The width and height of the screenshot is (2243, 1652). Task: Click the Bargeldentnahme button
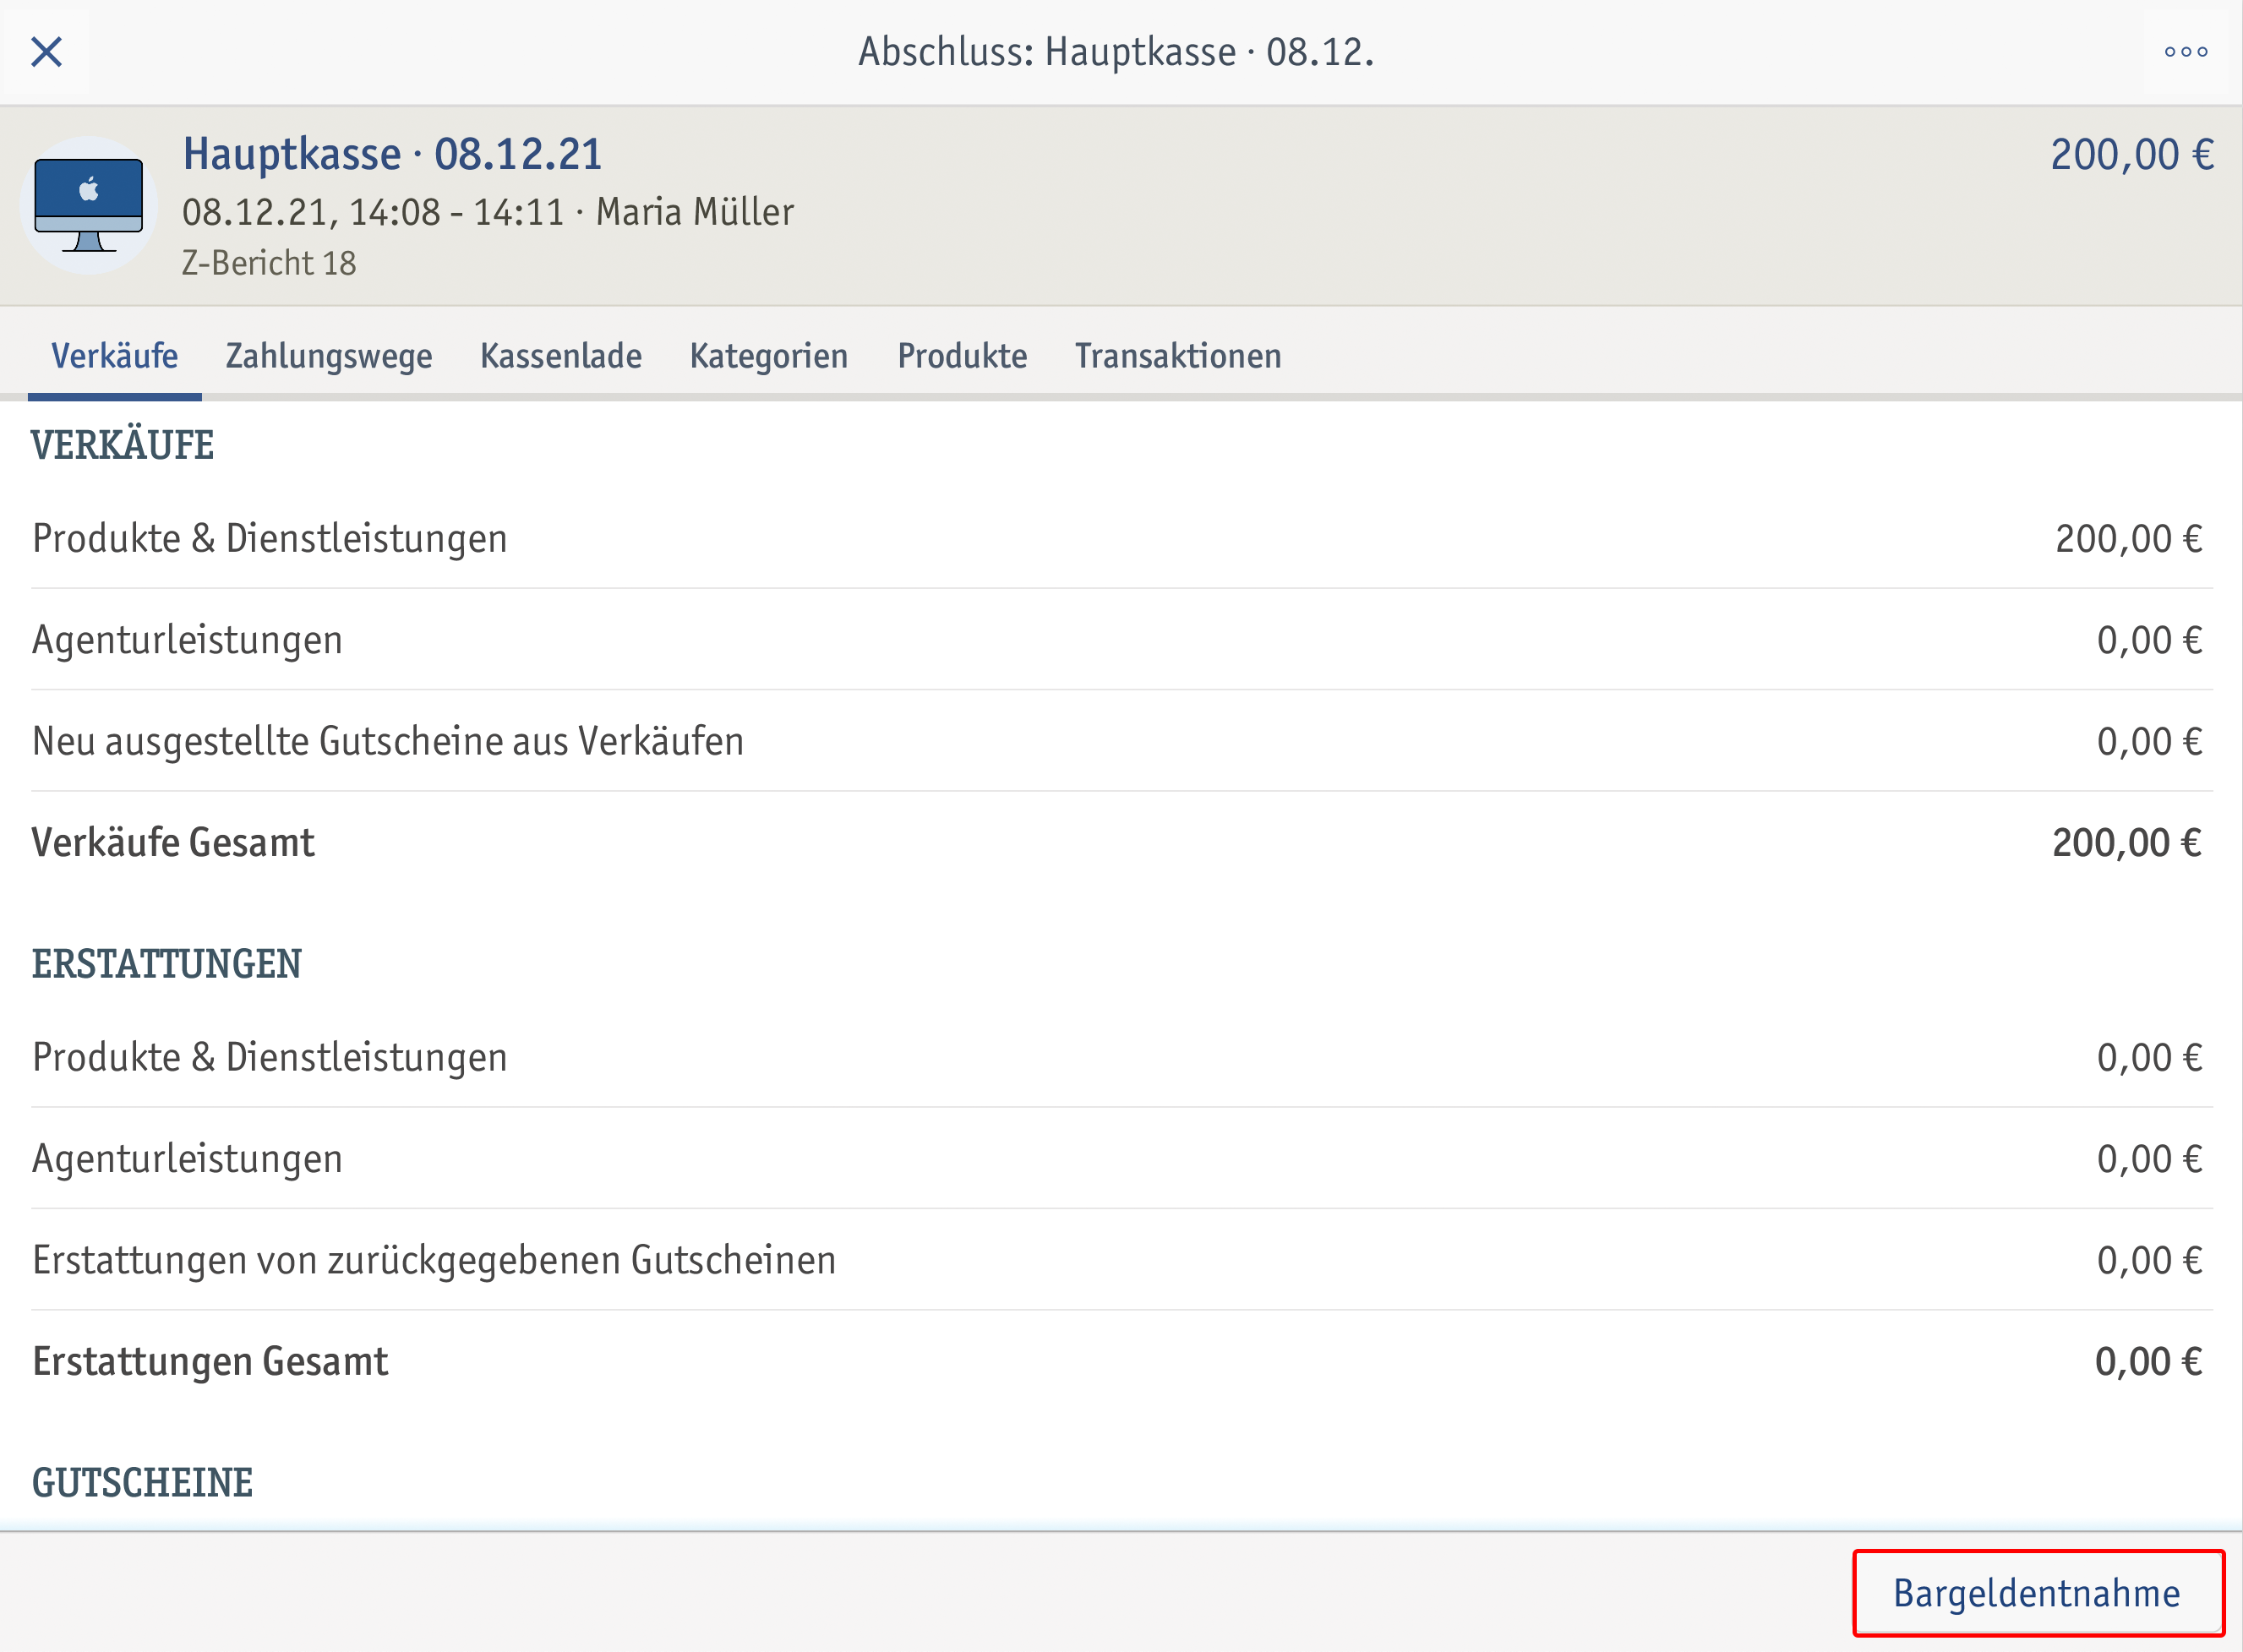tap(2037, 1593)
